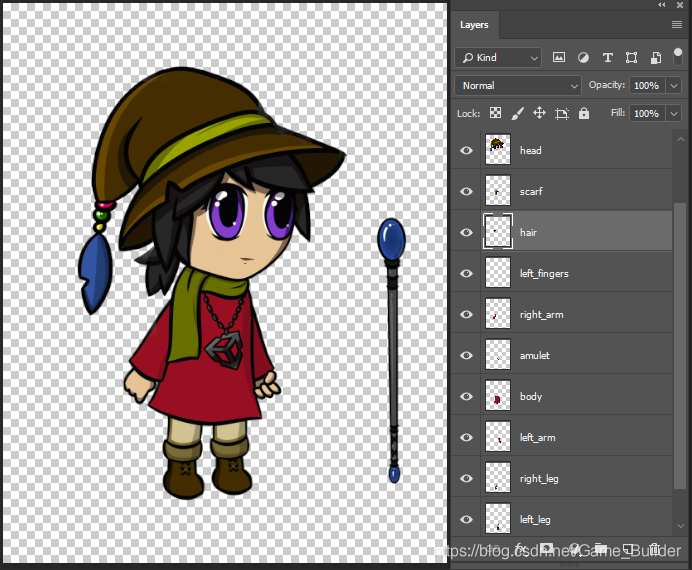Open the Fill slider arrow
The width and height of the screenshot is (692, 570).
[x=673, y=114]
